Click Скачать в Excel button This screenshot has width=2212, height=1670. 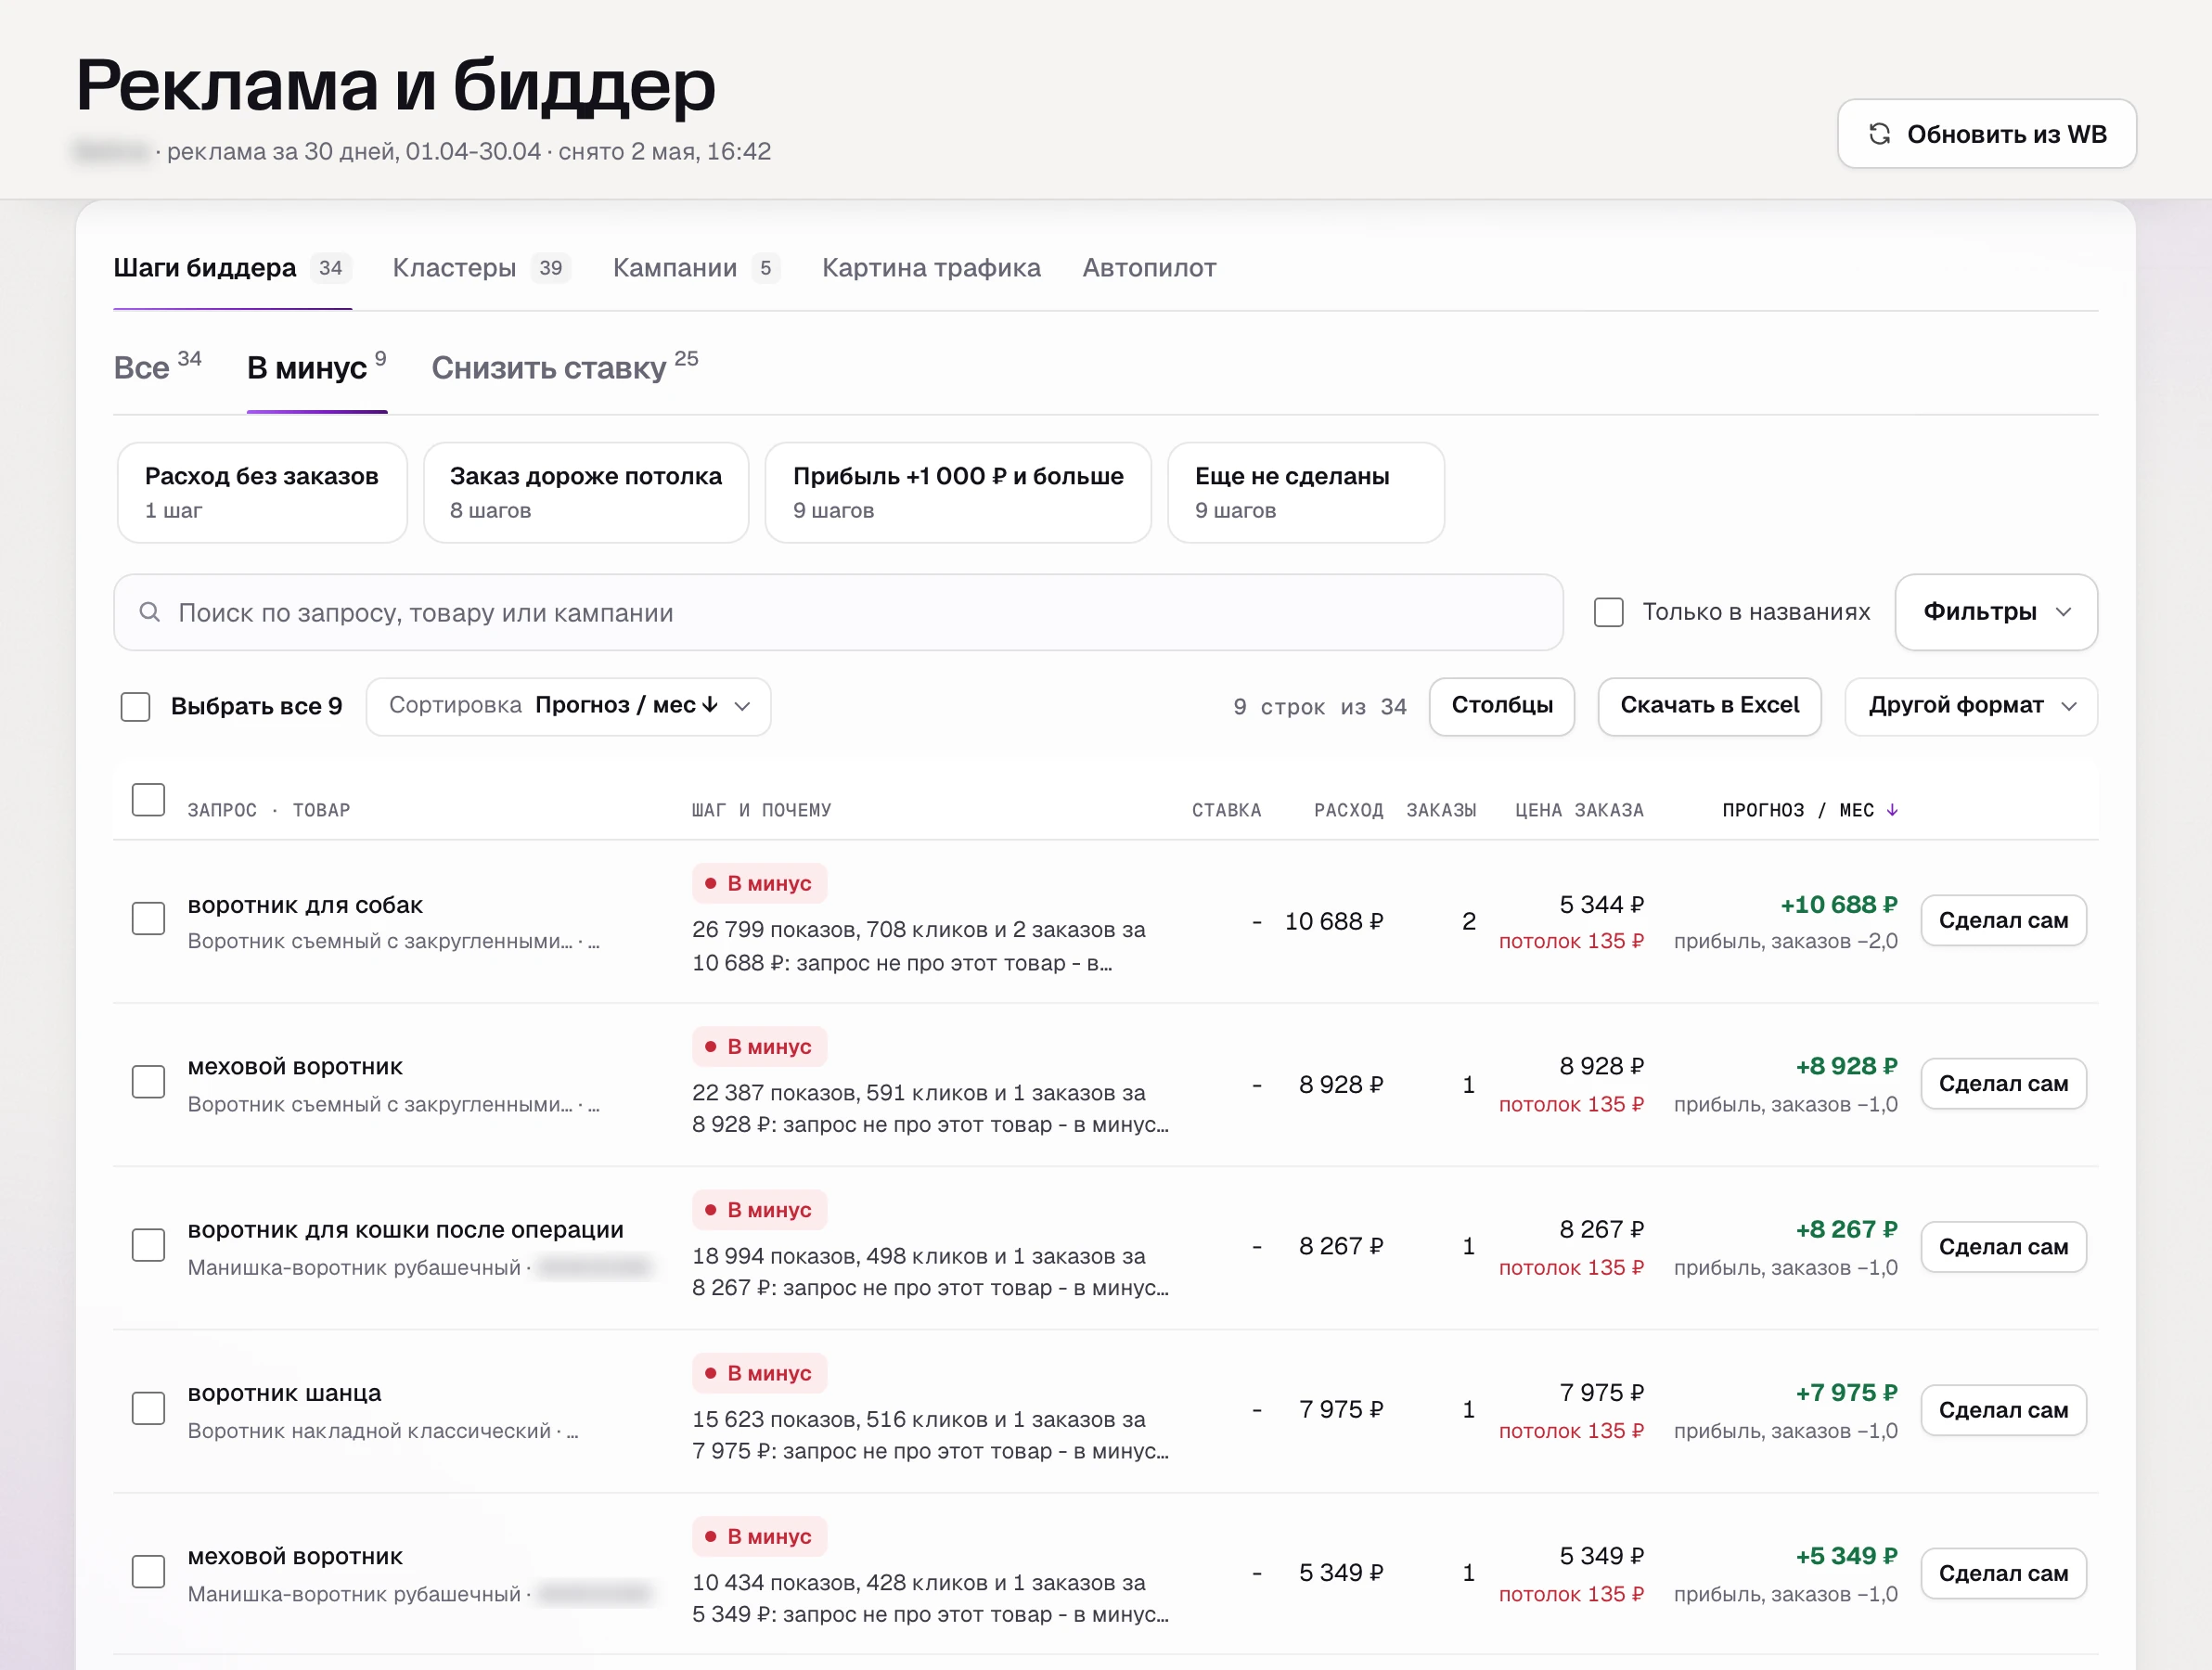1709,706
